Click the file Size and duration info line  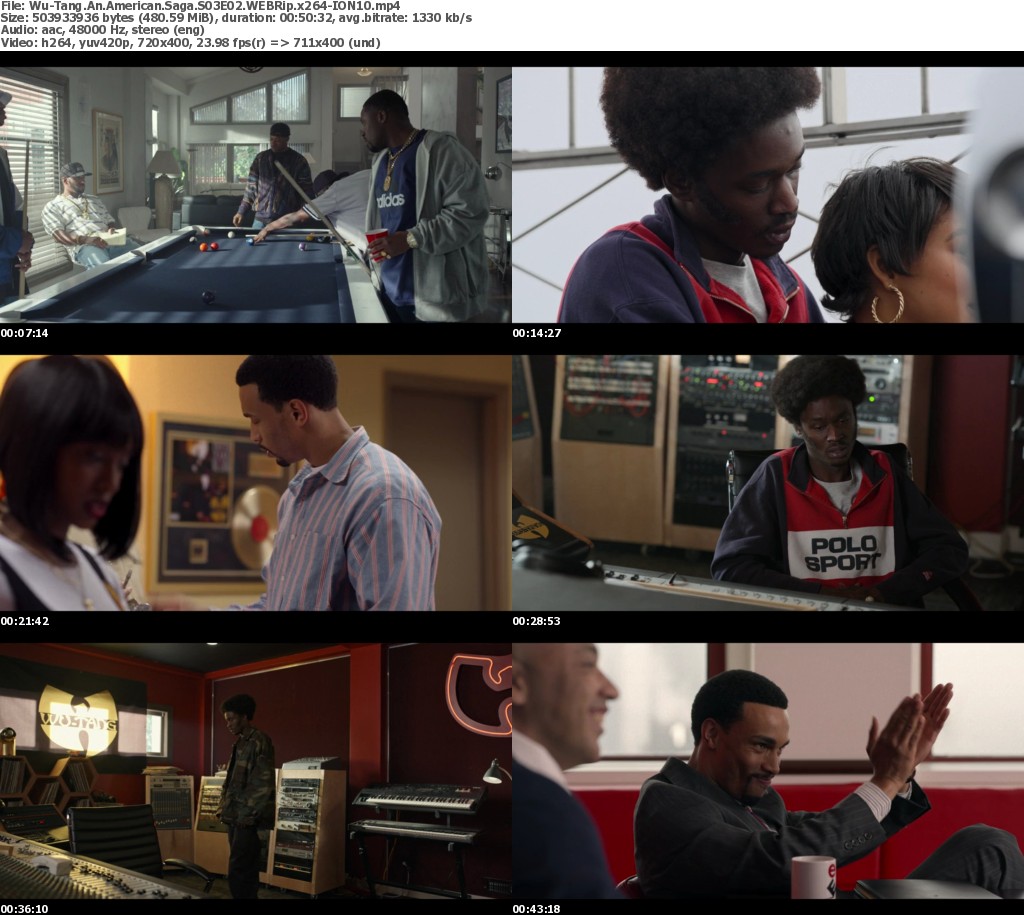tap(236, 18)
